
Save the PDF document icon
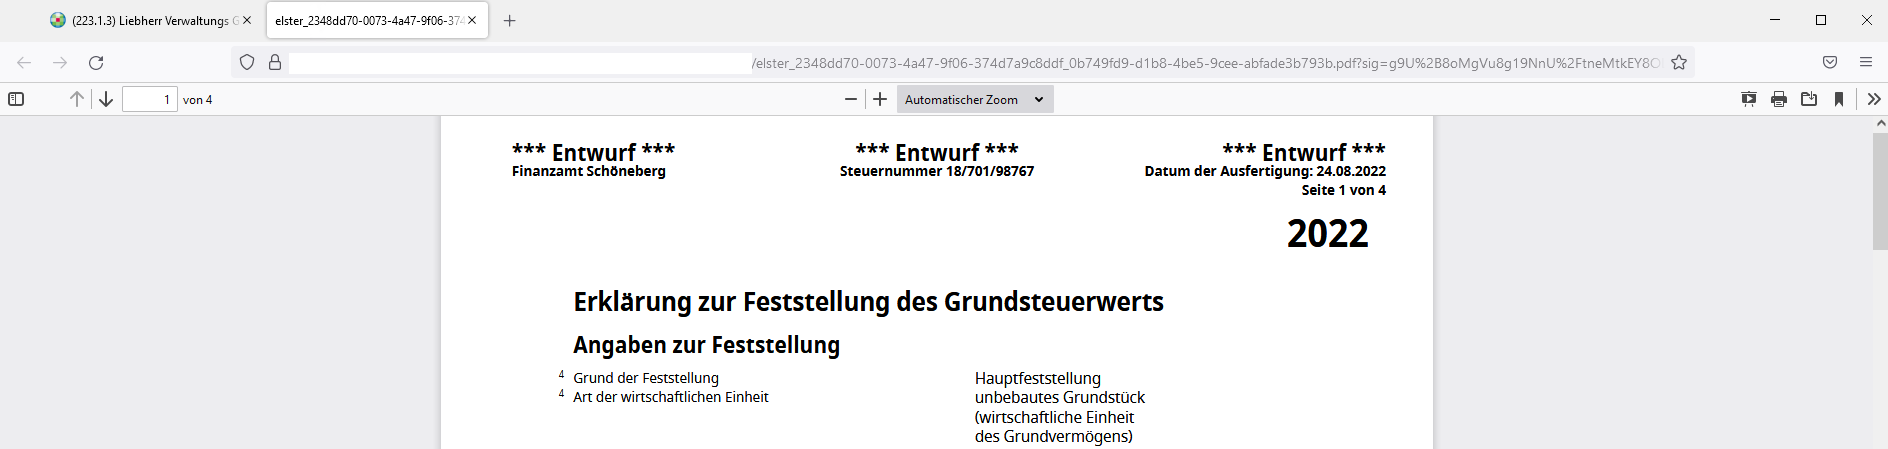[x=1809, y=99]
